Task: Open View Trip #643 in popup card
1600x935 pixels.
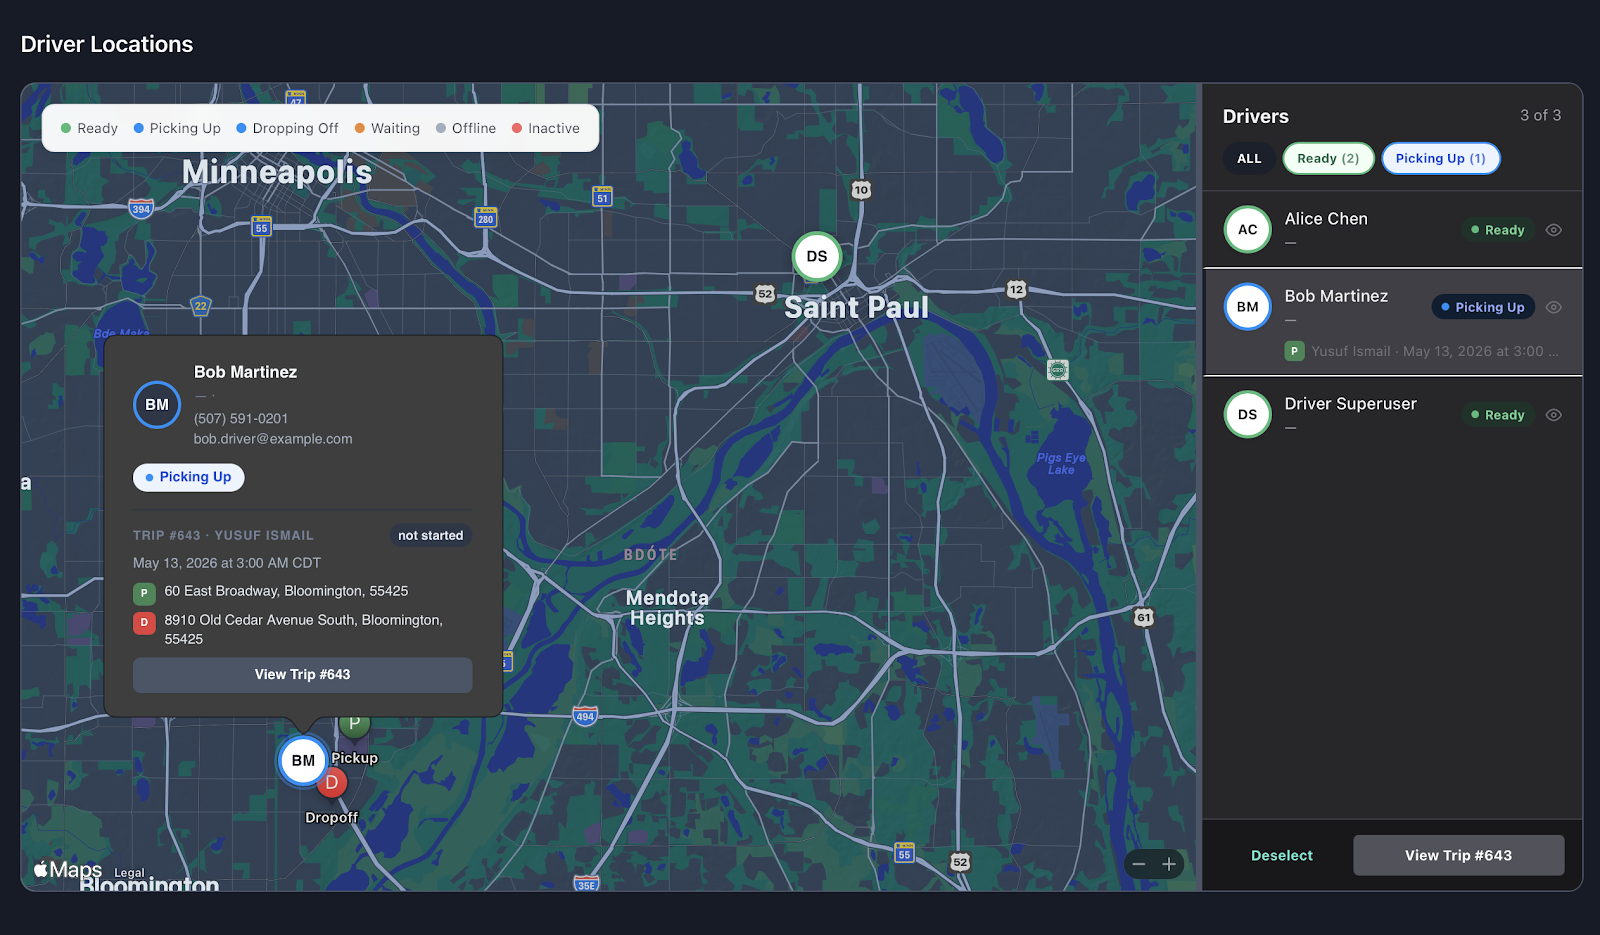Action: coord(302,675)
